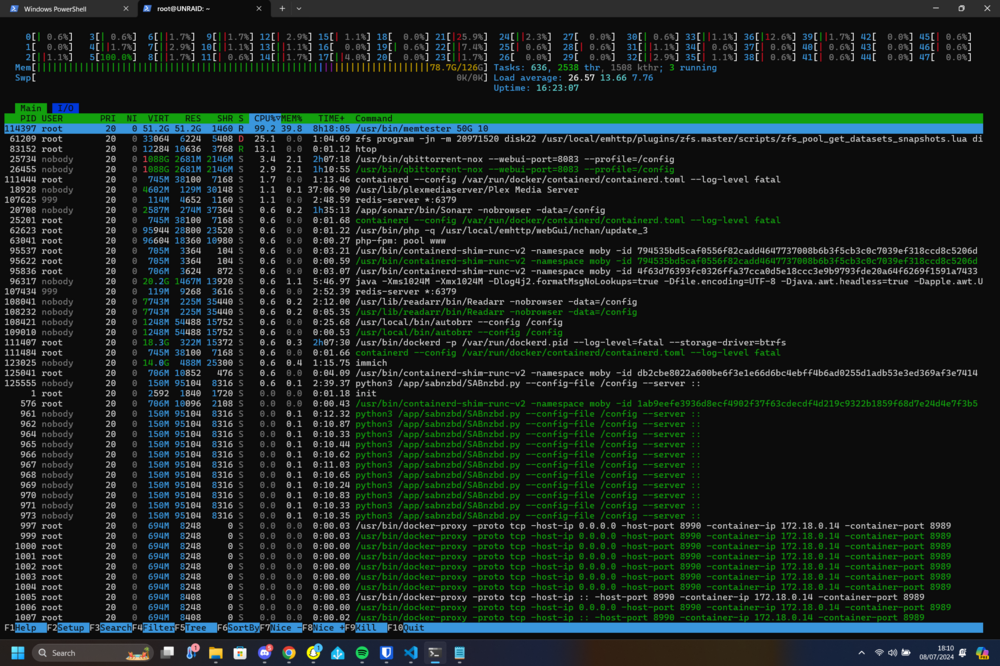Viewport: 1000px width, 666px height.
Task: Select the java -Xms1024M process row
Action: [494, 281]
